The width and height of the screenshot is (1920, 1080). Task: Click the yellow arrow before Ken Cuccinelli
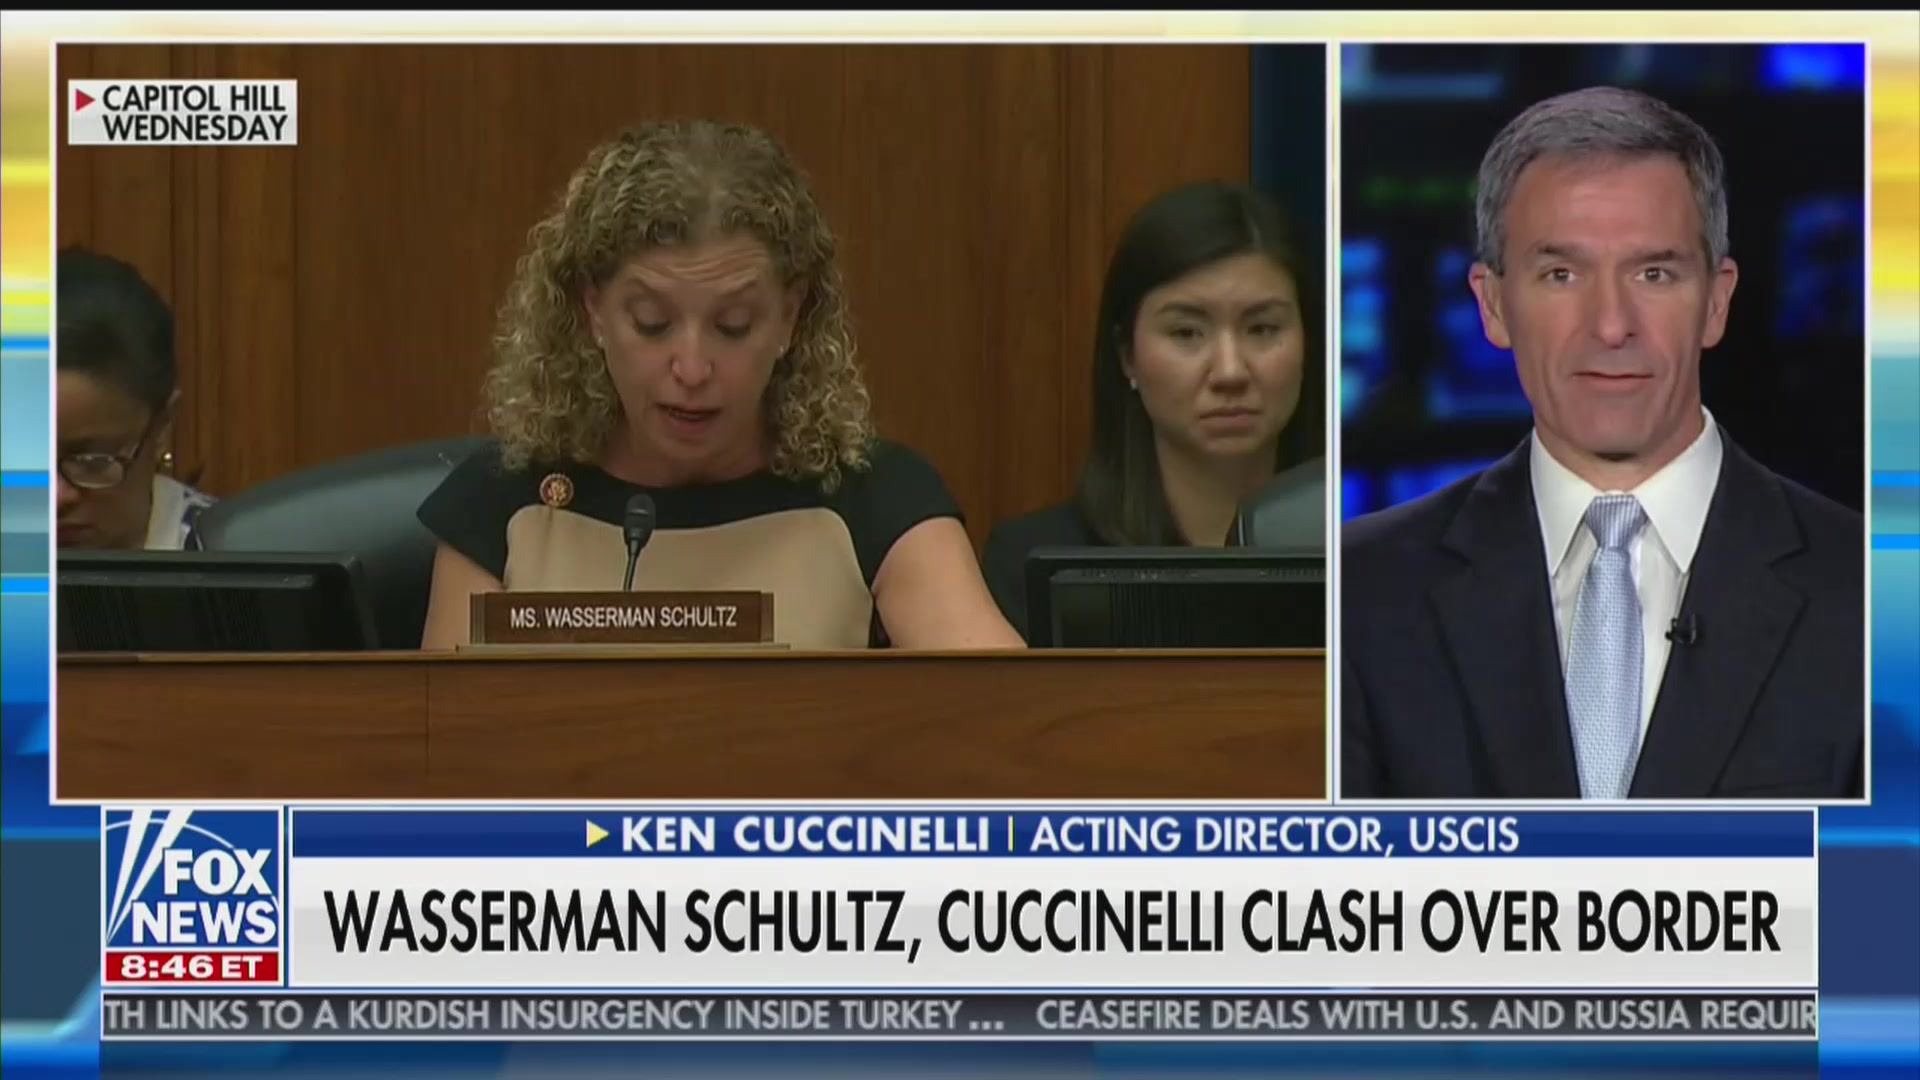click(x=597, y=834)
